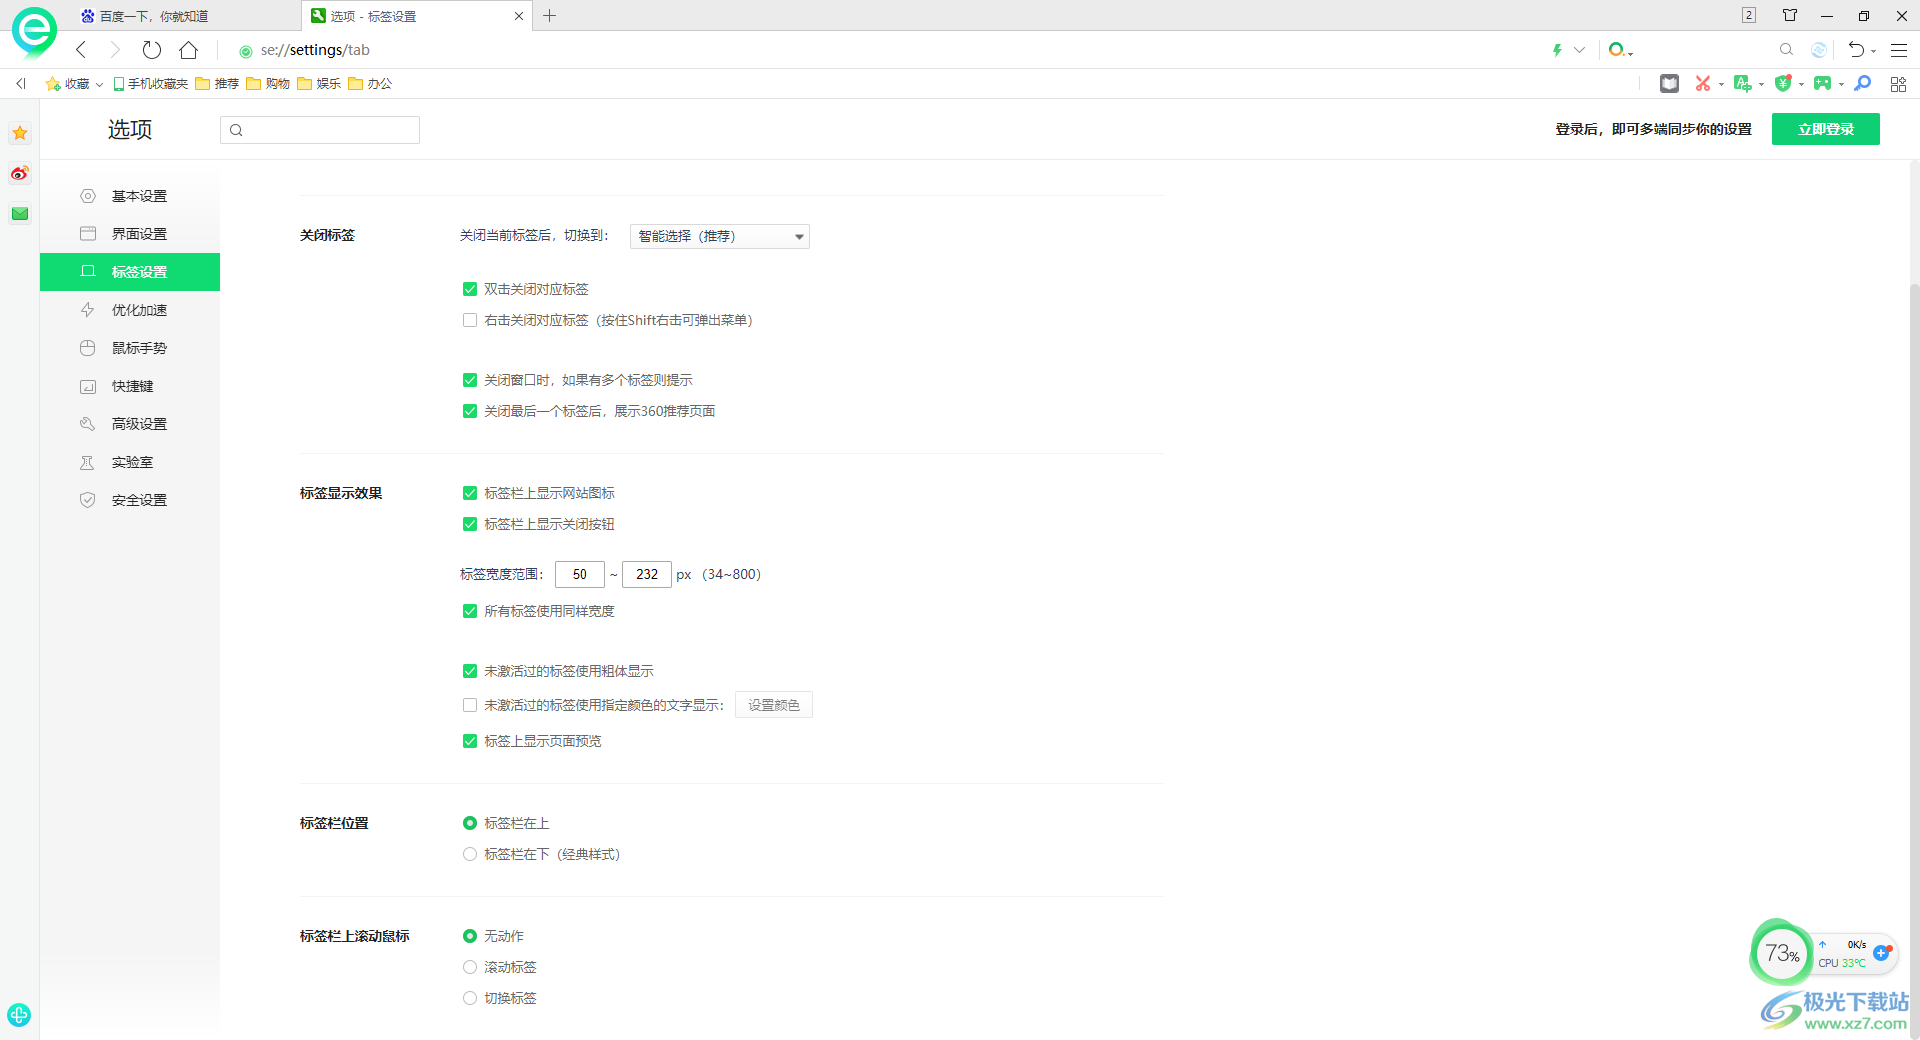Open the dropdown arrow next to undo icon
The height and width of the screenshot is (1040, 1920).
click(1874, 50)
